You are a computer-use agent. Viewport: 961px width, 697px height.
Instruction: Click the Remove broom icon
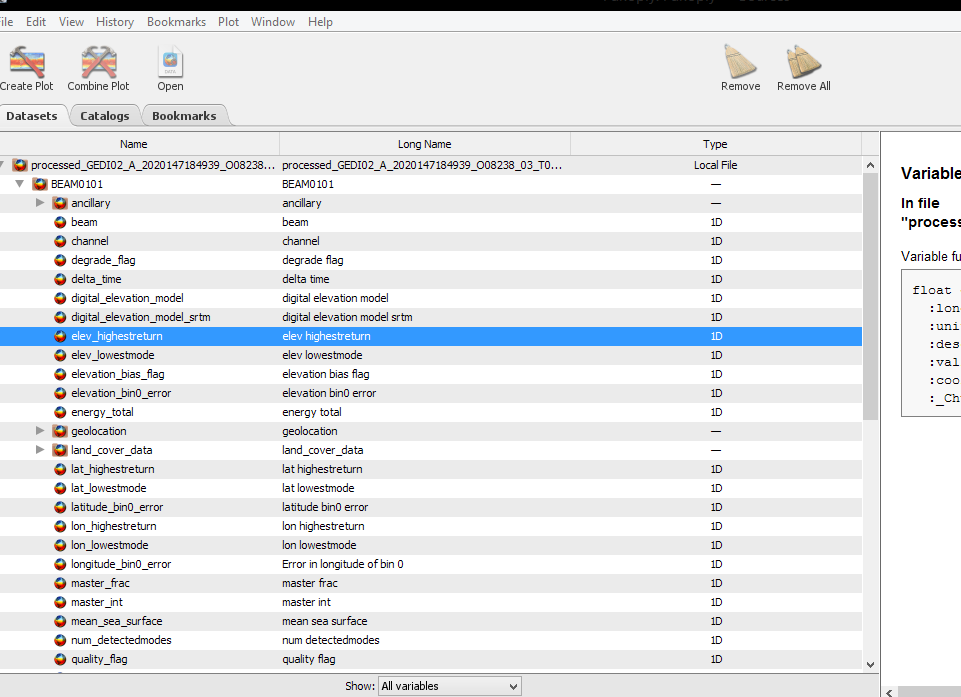pyautogui.click(x=740, y=62)
